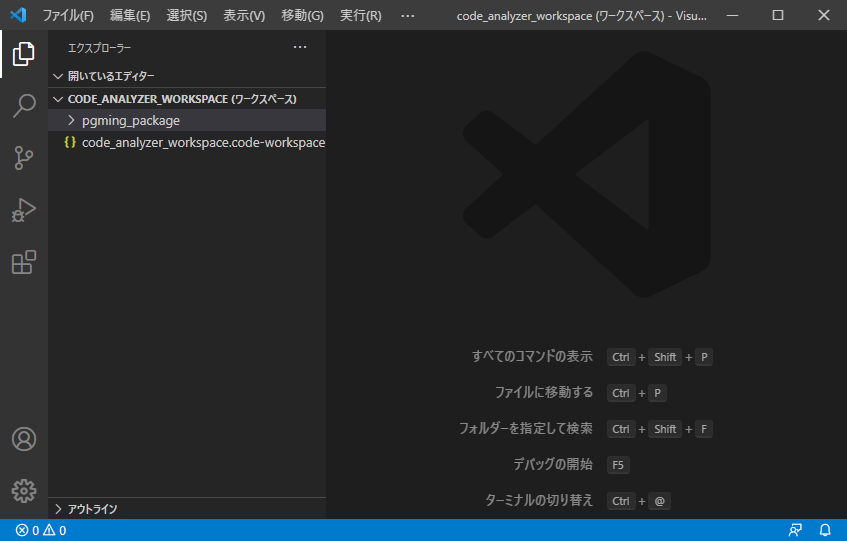Open the Source Control view icon
Image resolution: width=847 pixels, height=541 pixels.
click(x=24, y=158)
